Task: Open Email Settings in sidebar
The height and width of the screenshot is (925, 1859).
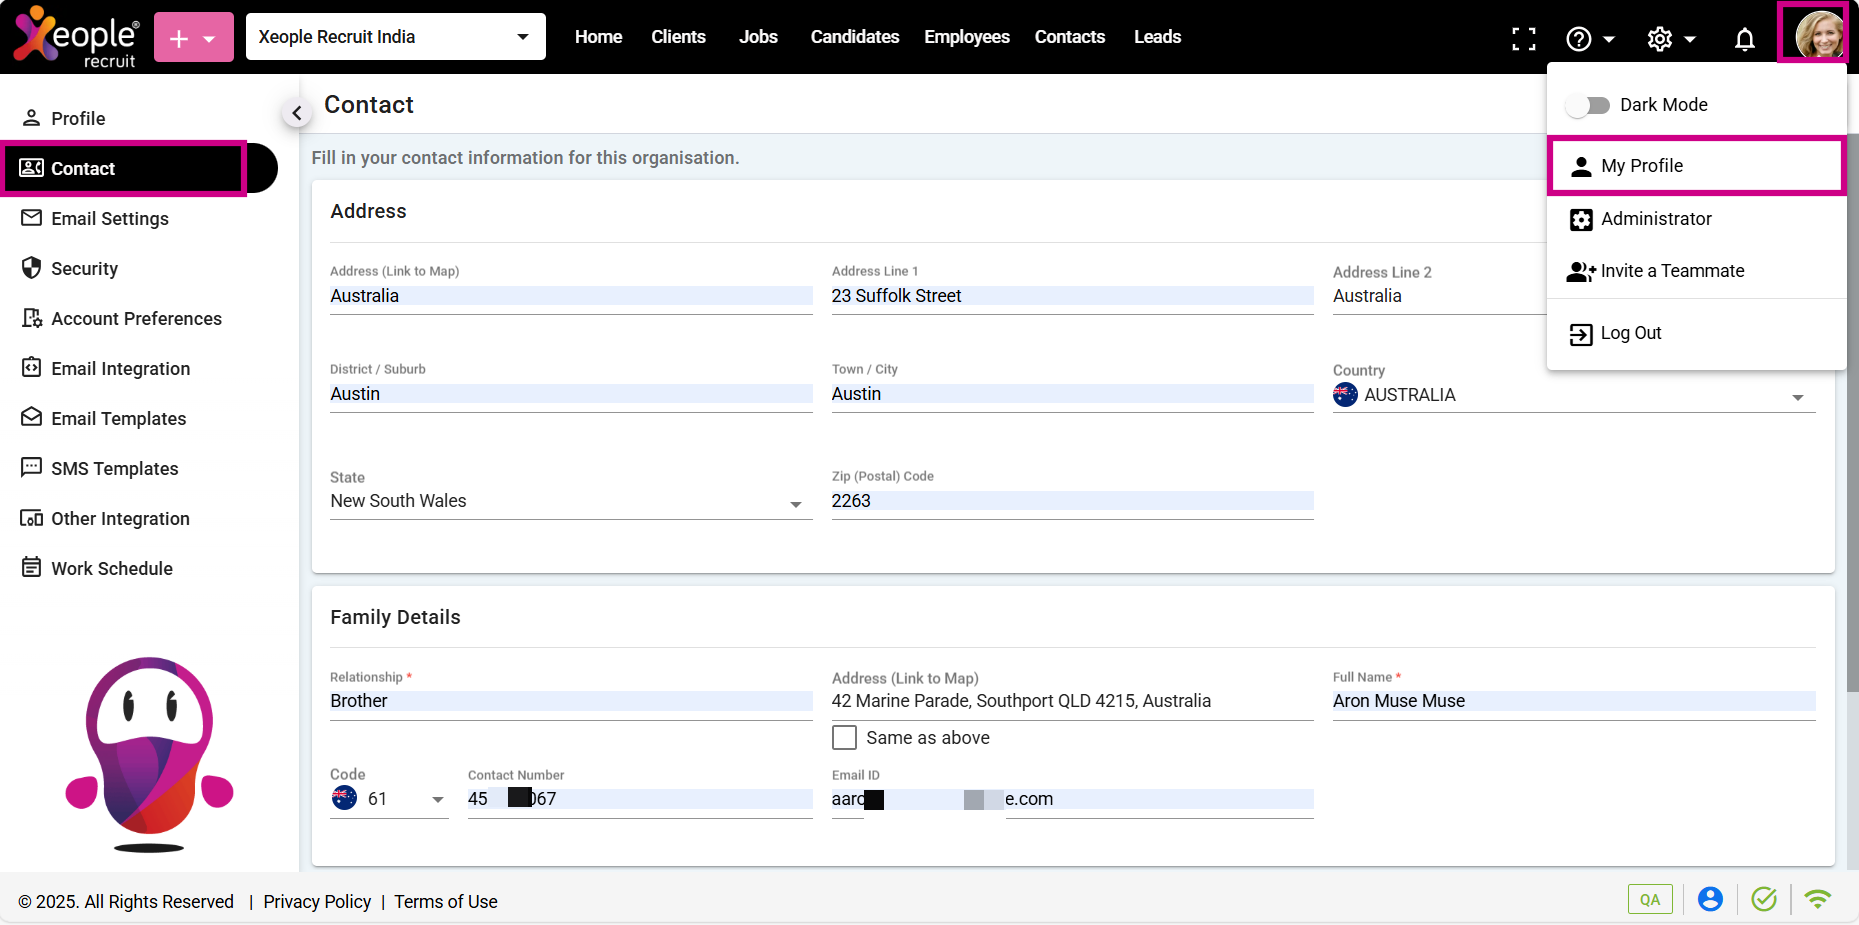Action: 110,219
